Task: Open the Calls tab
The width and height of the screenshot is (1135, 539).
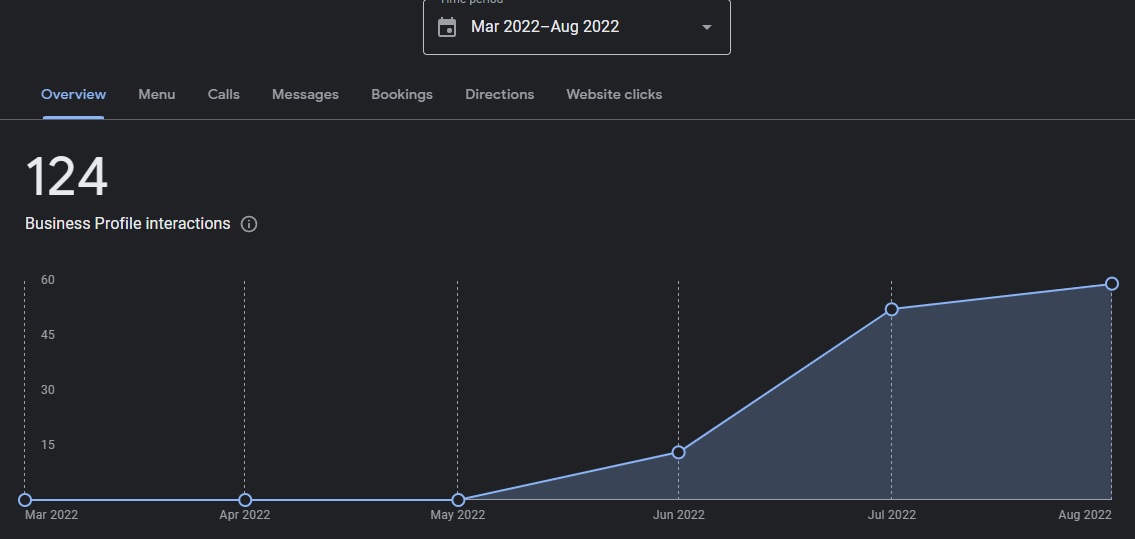Action: [224, 95]
